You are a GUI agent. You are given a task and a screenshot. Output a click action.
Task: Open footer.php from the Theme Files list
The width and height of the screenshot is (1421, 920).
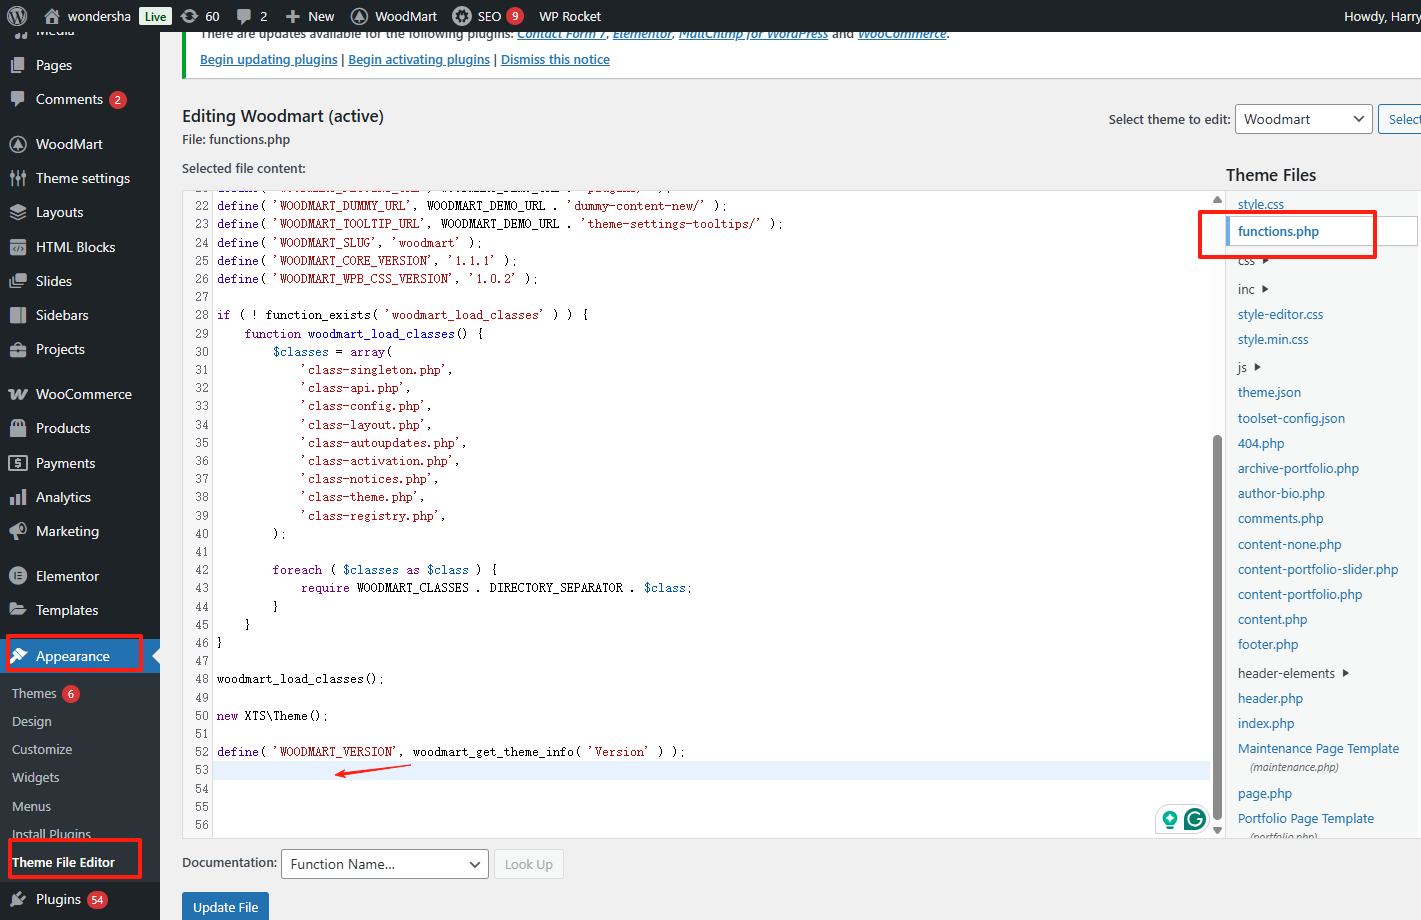1268,644
